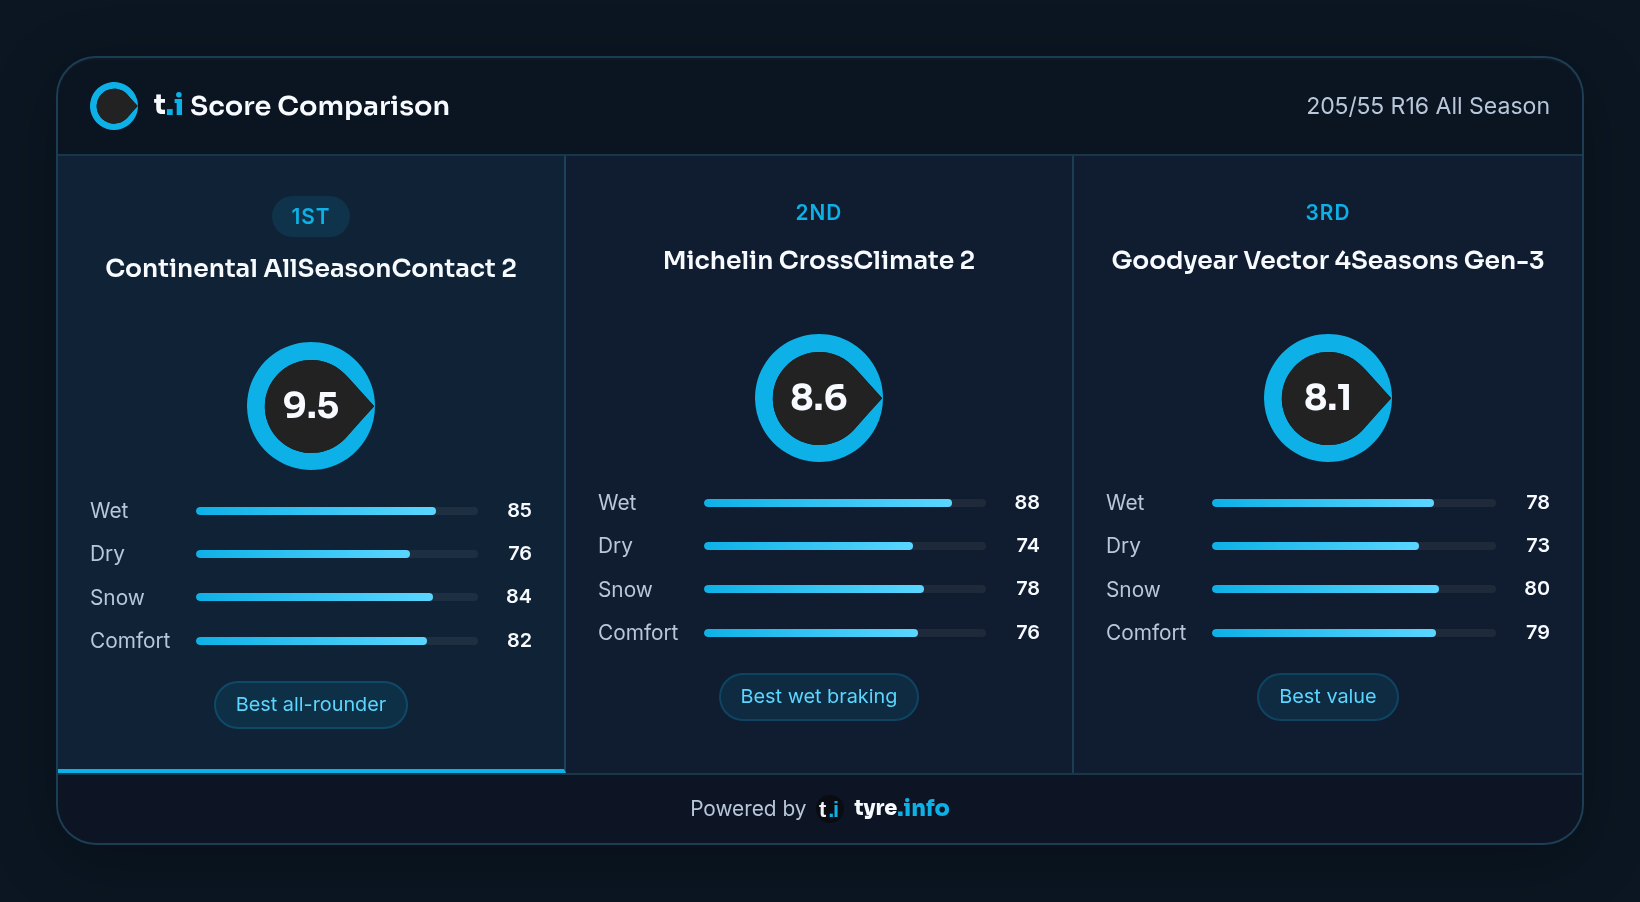Click Goodyear's Snow value 80

pos(1537,588)
